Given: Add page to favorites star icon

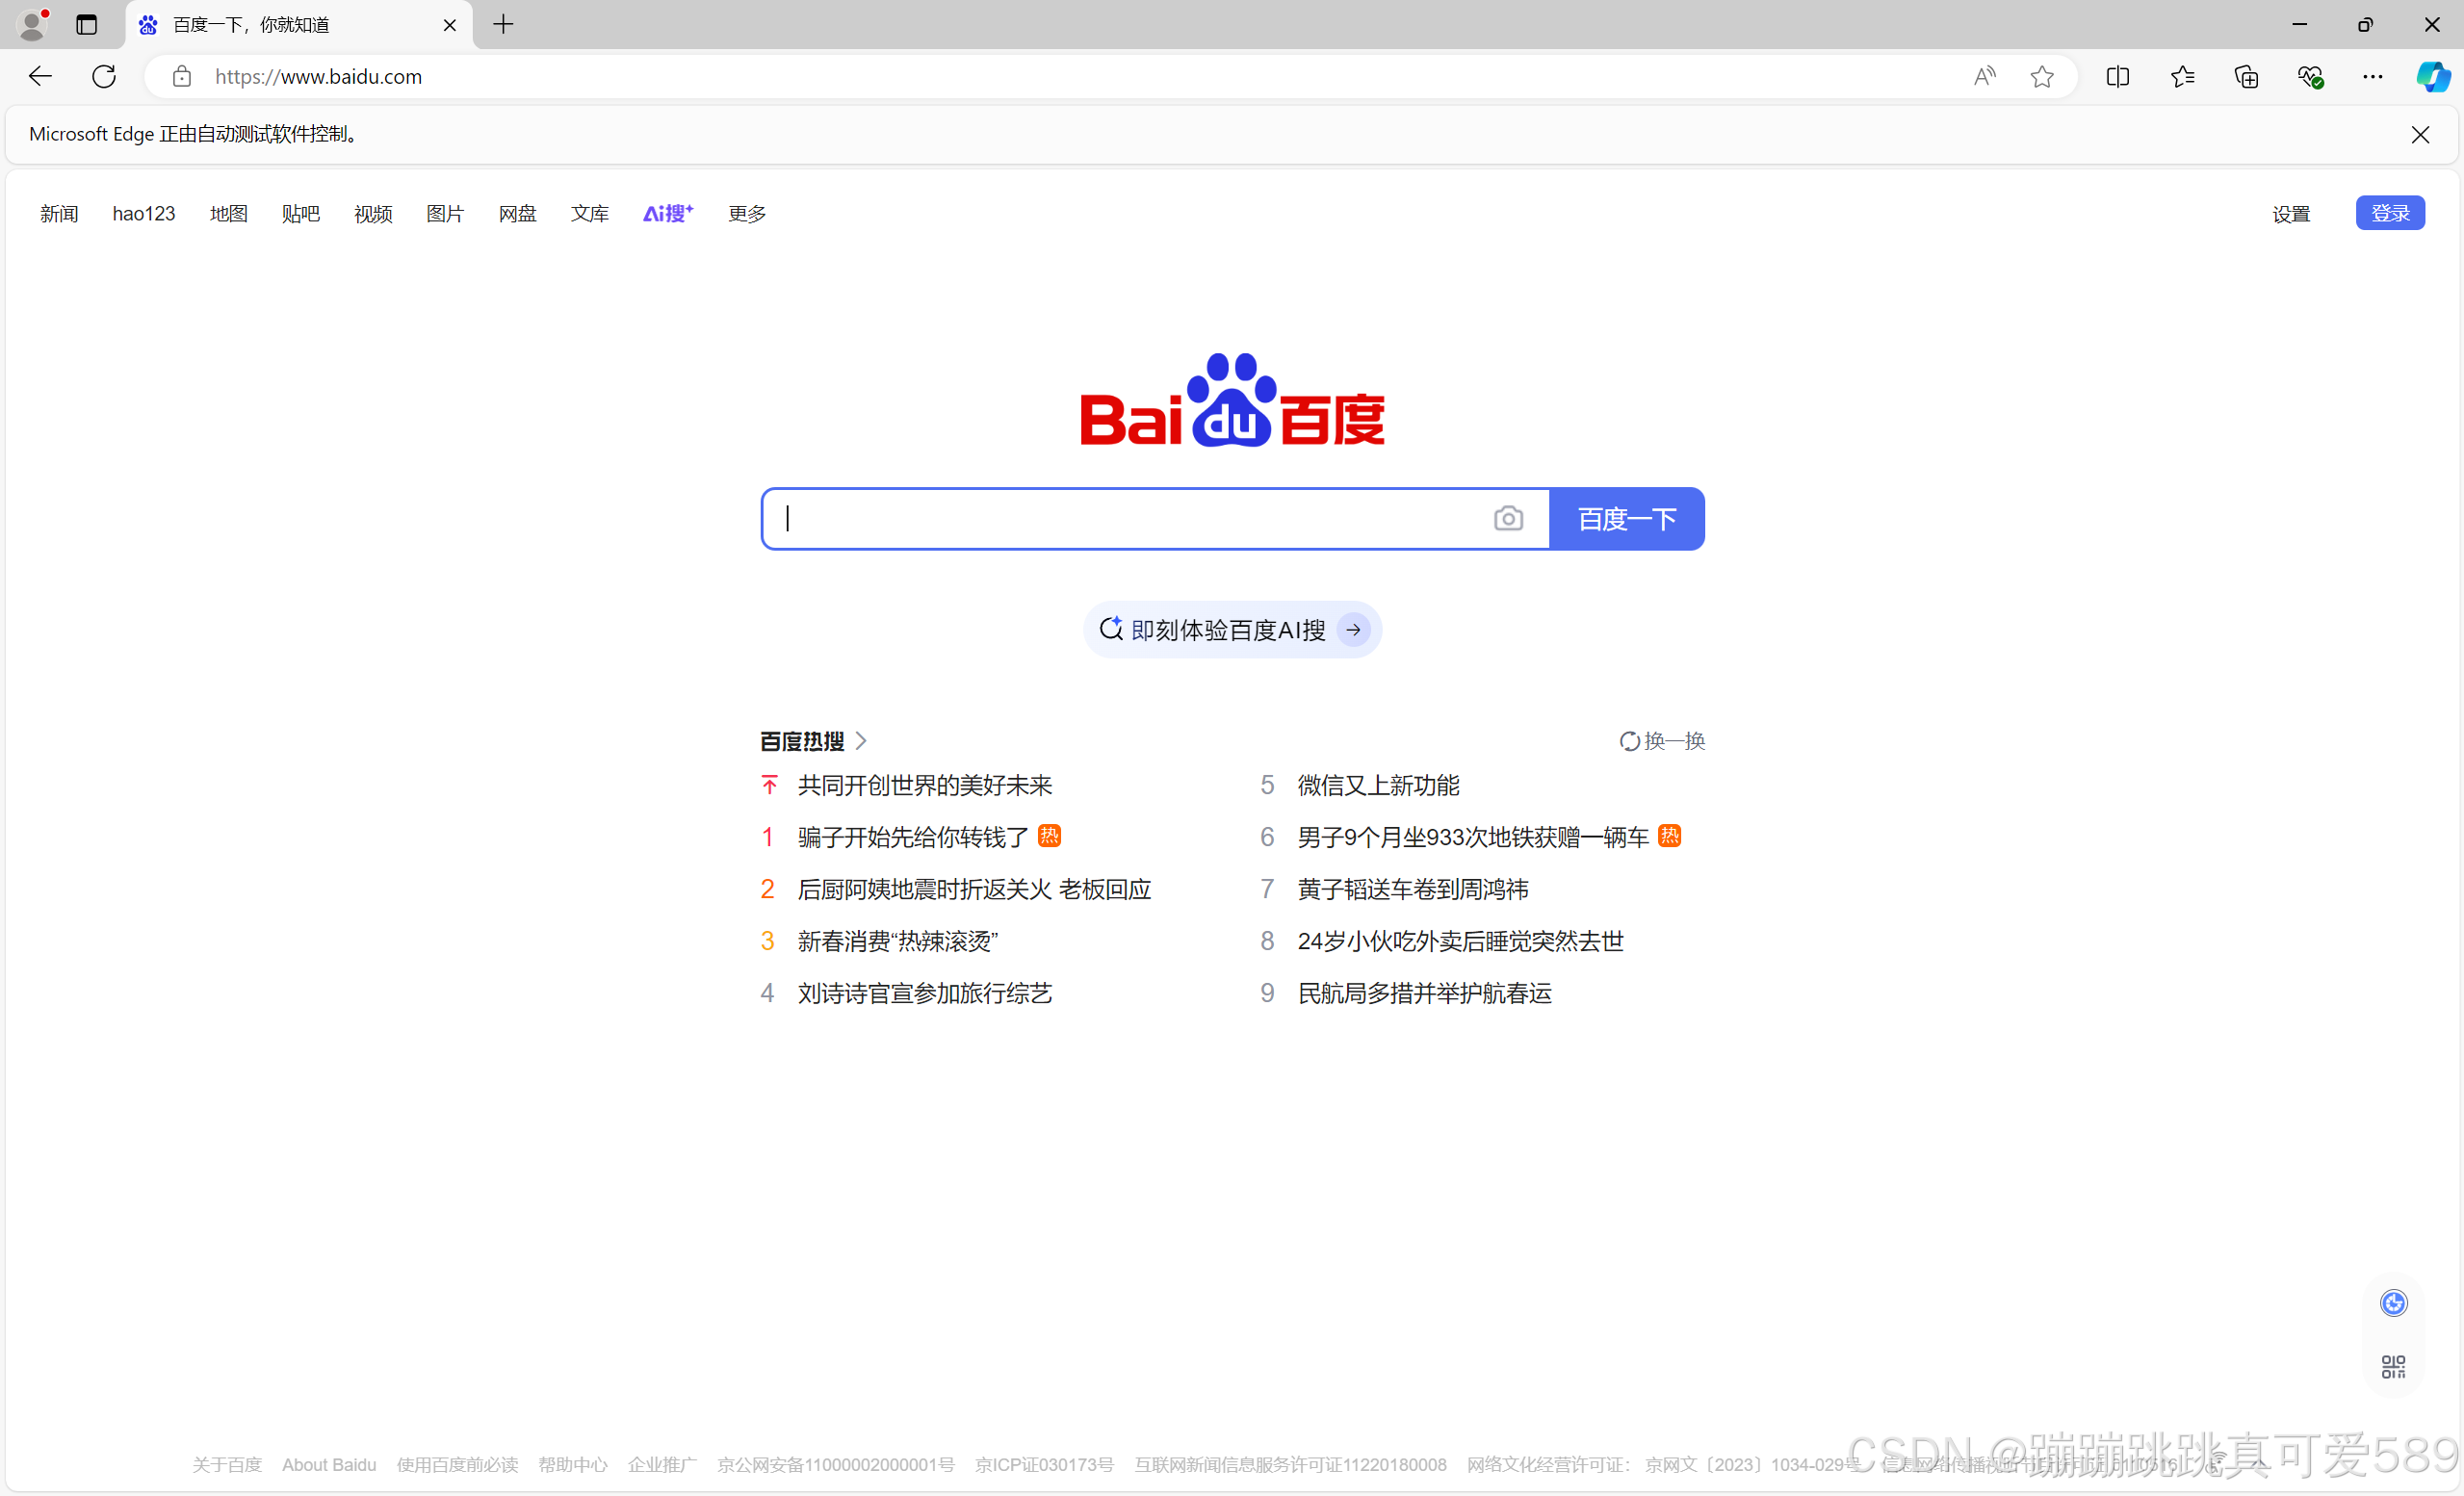Looking at the screenshot, I should coord(2042,76).
